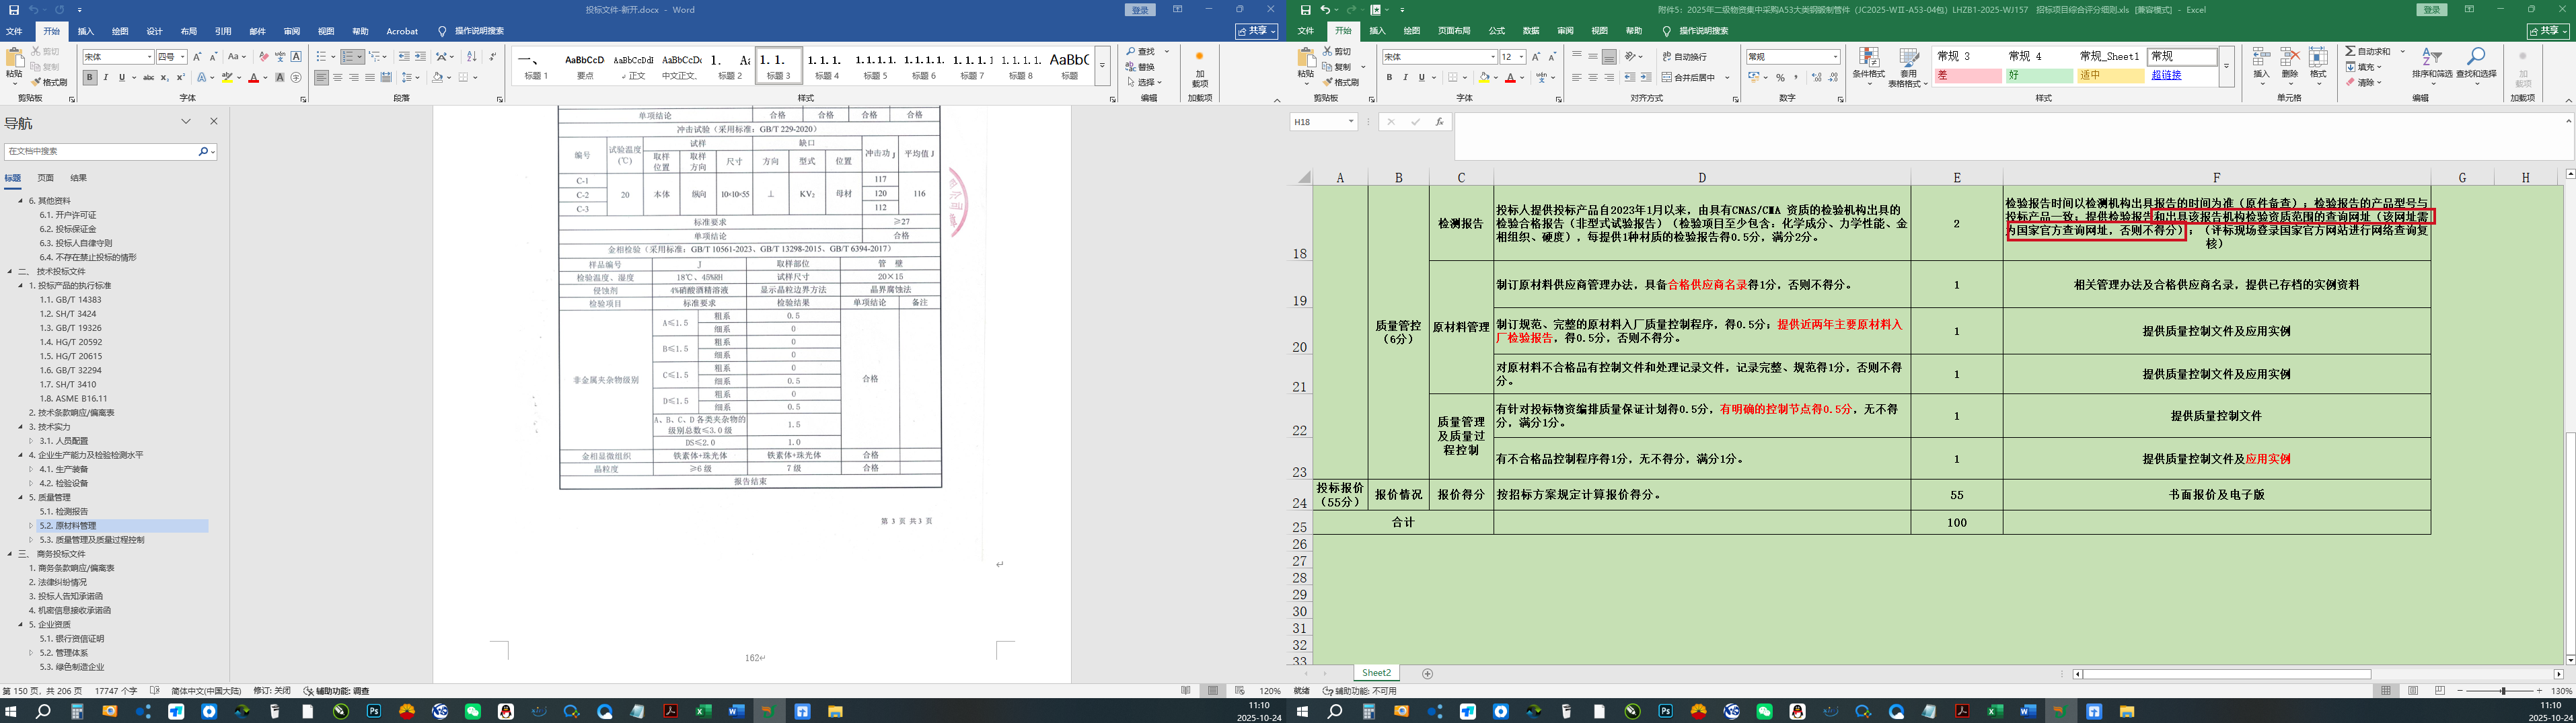Click Excel's Cut (剪切) scissors button
The height and width of the screenshot is (723, 2576).
pyautogui.click(x=1337, y=51)
